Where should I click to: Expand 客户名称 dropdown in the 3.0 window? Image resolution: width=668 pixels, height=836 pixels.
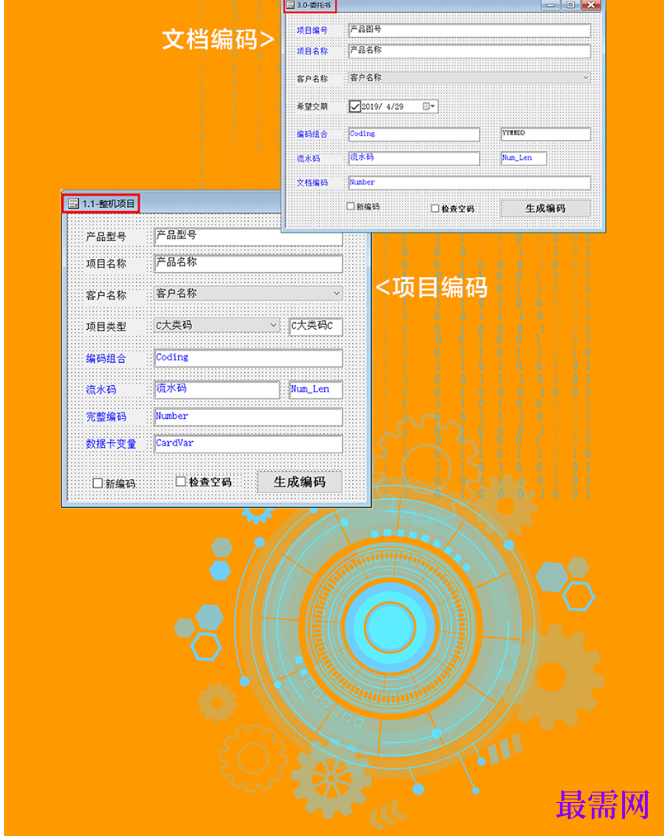pyautogui.click(x=585, y=78)
